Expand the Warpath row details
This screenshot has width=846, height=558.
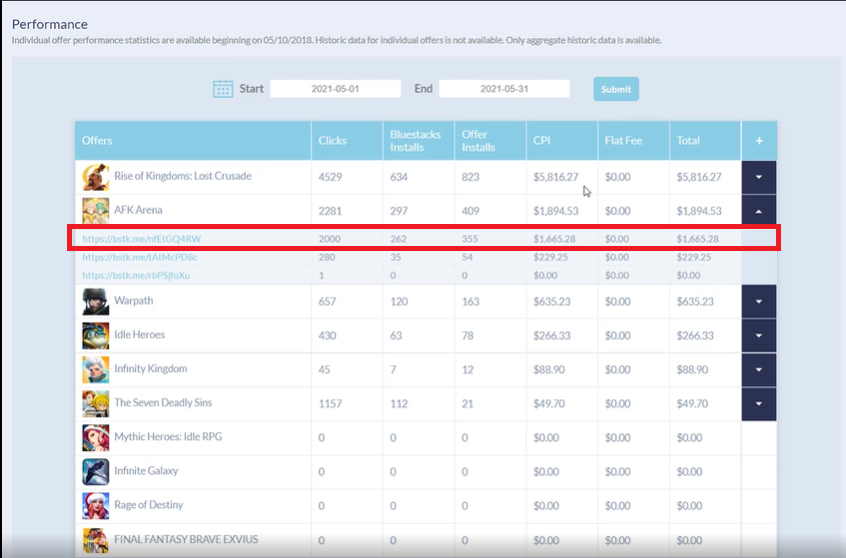(759, 301)
